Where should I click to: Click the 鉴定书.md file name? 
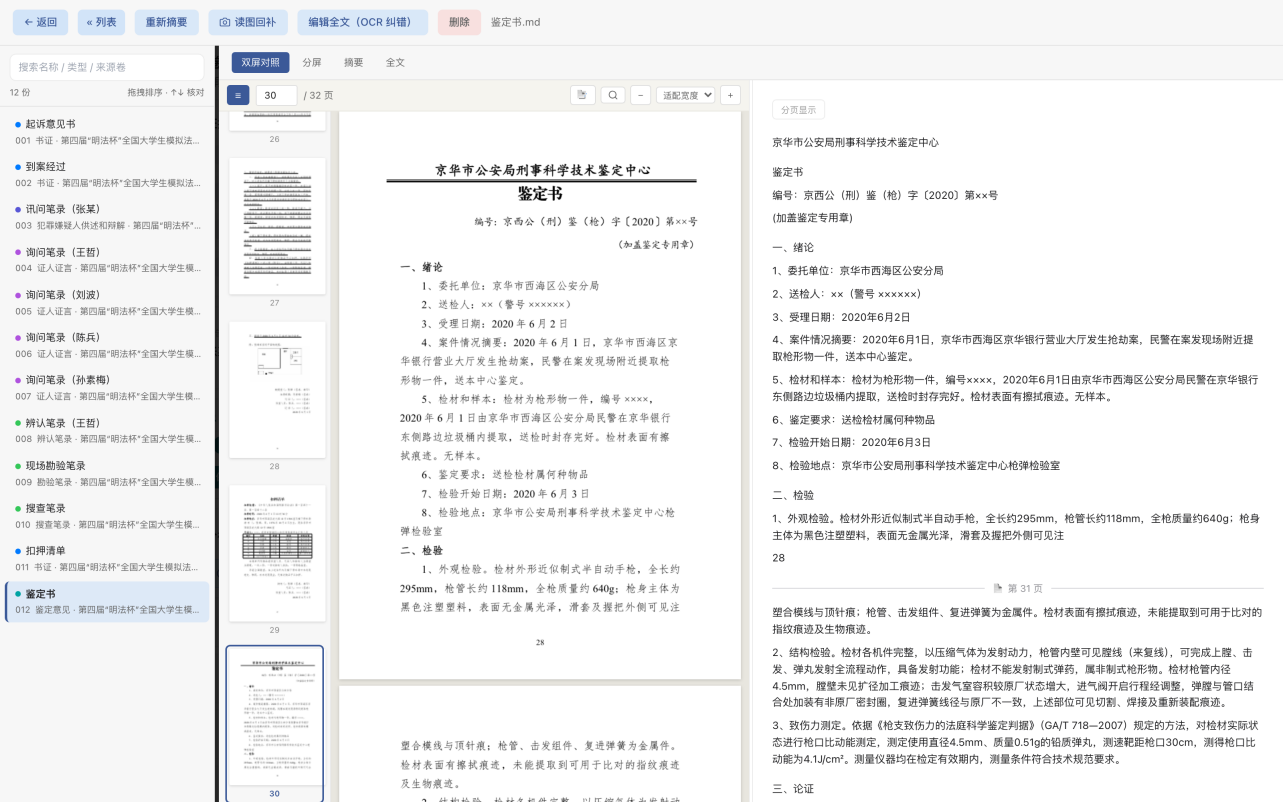tap(516, 22)
